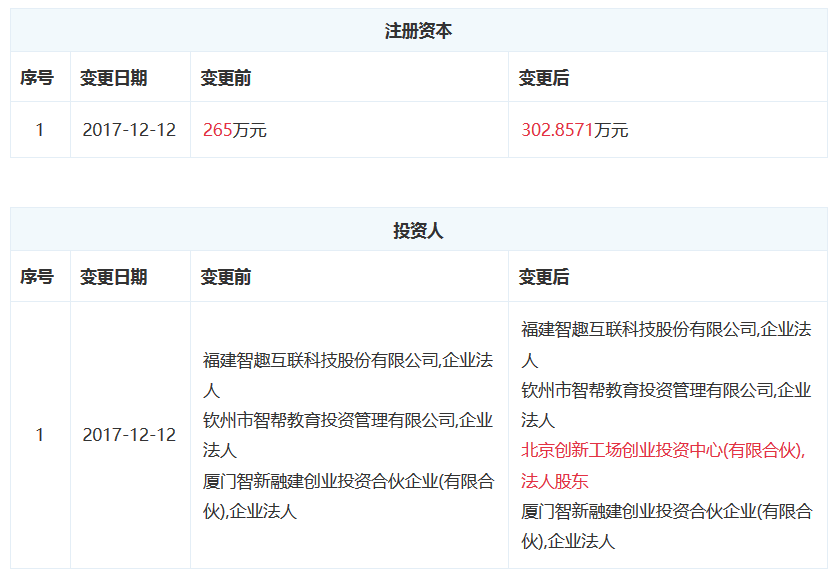
Task: Click 变更日期 header in the 投资人 table
Action: coord(113,277)
